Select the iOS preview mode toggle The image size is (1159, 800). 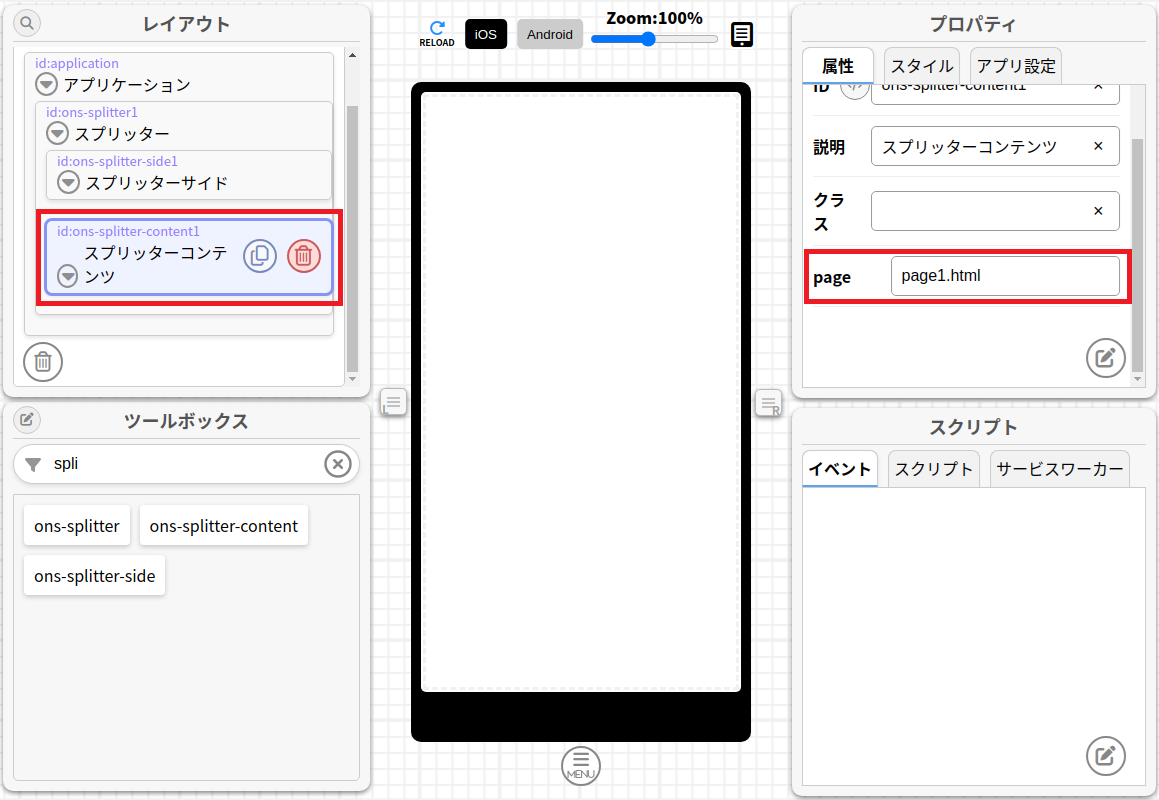coord(485,34)
